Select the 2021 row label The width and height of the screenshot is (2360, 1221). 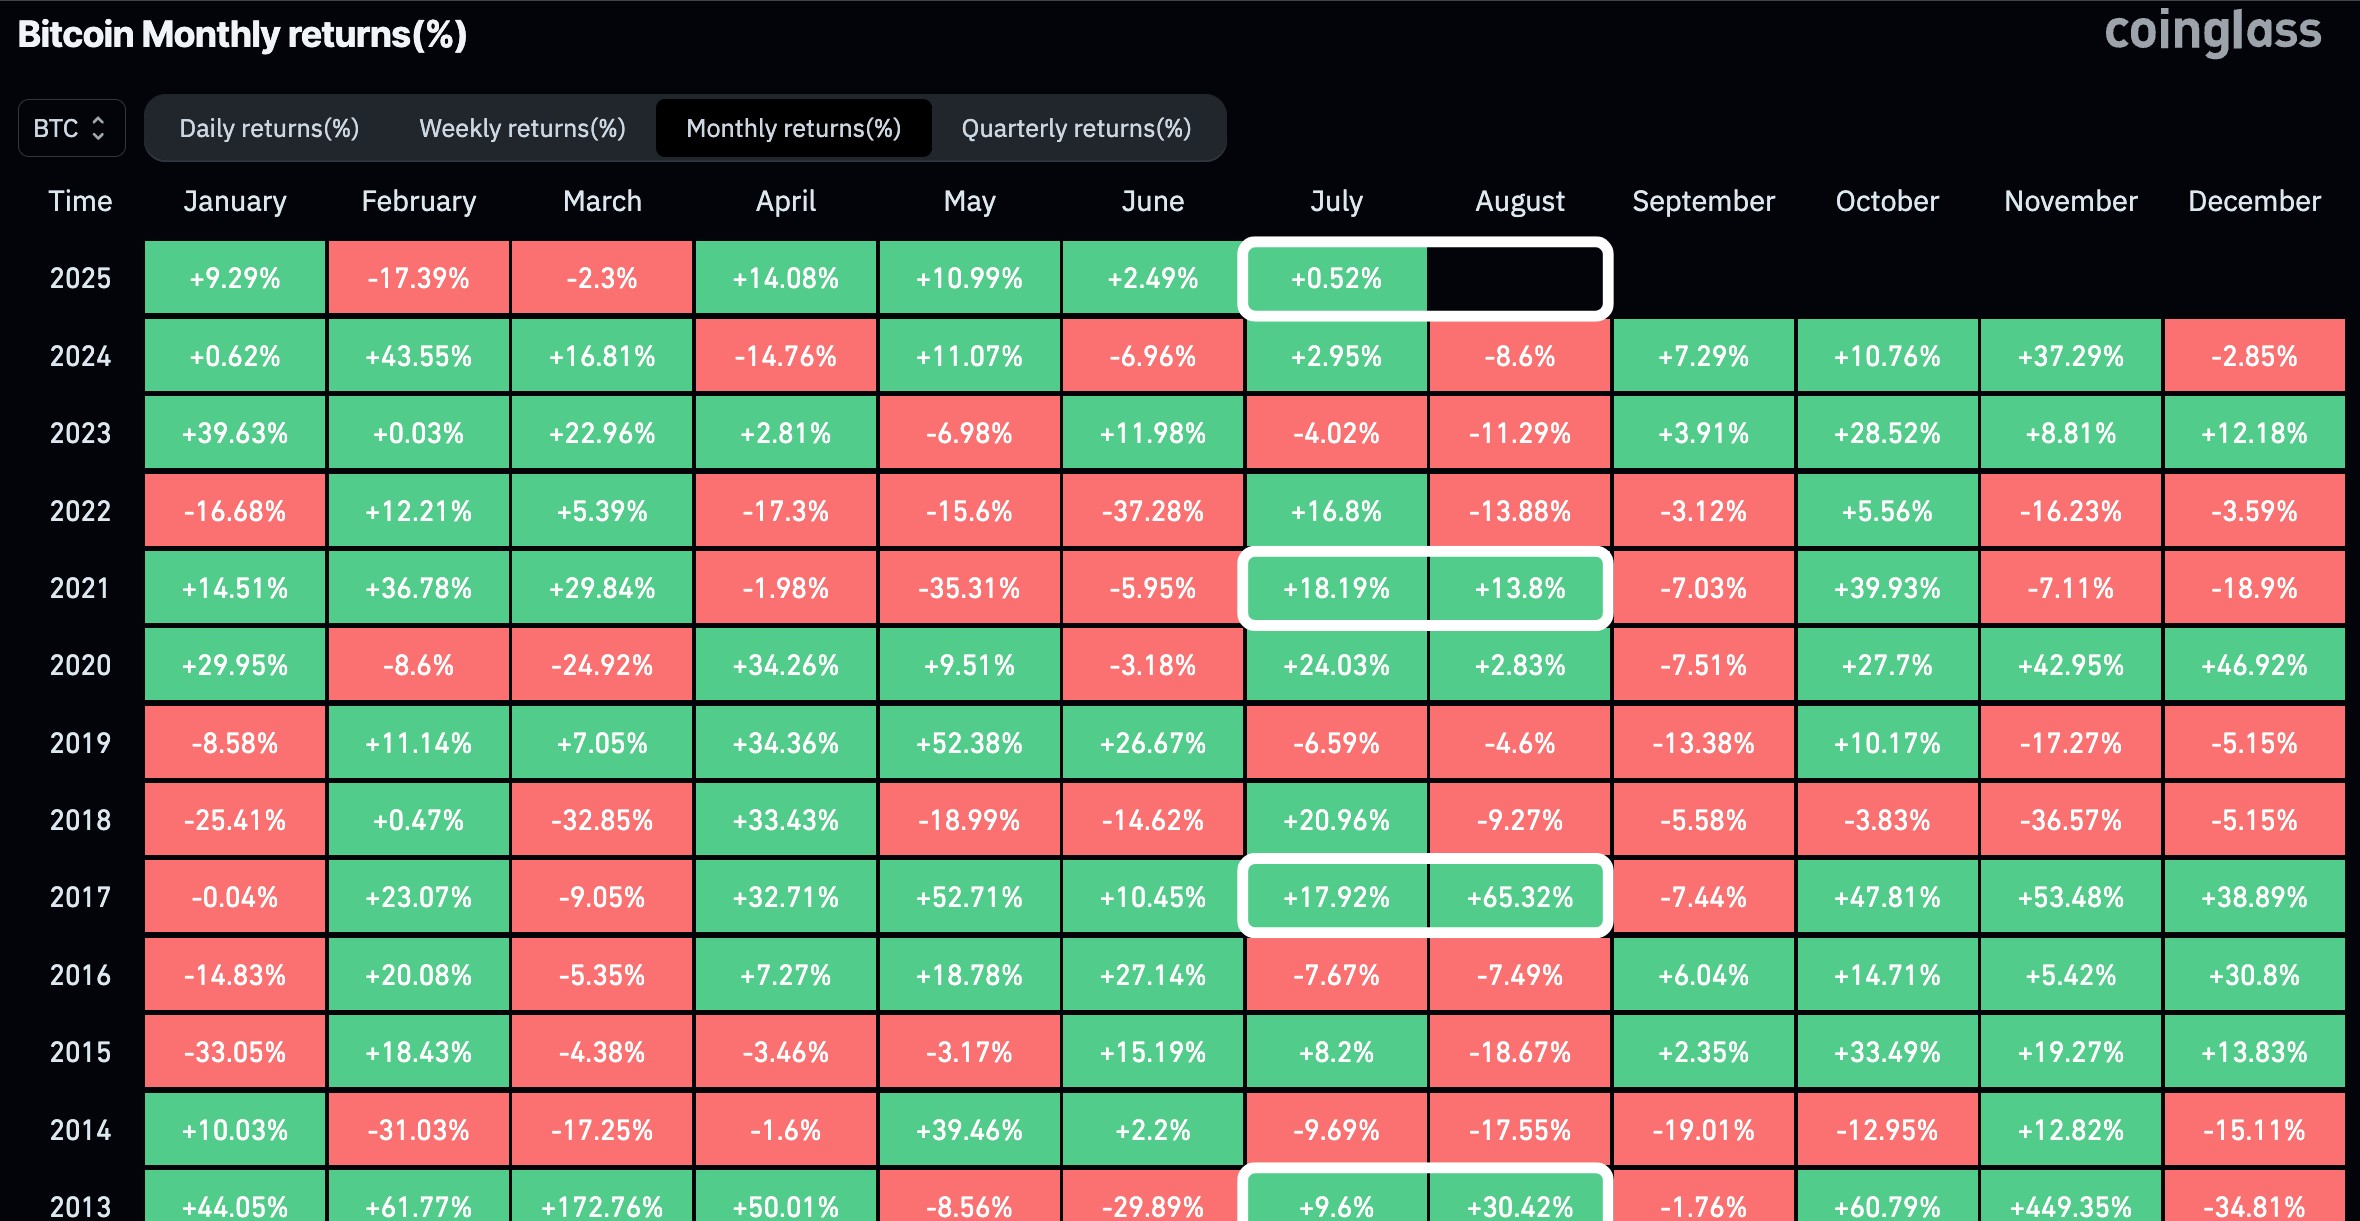tap(80, 588)
